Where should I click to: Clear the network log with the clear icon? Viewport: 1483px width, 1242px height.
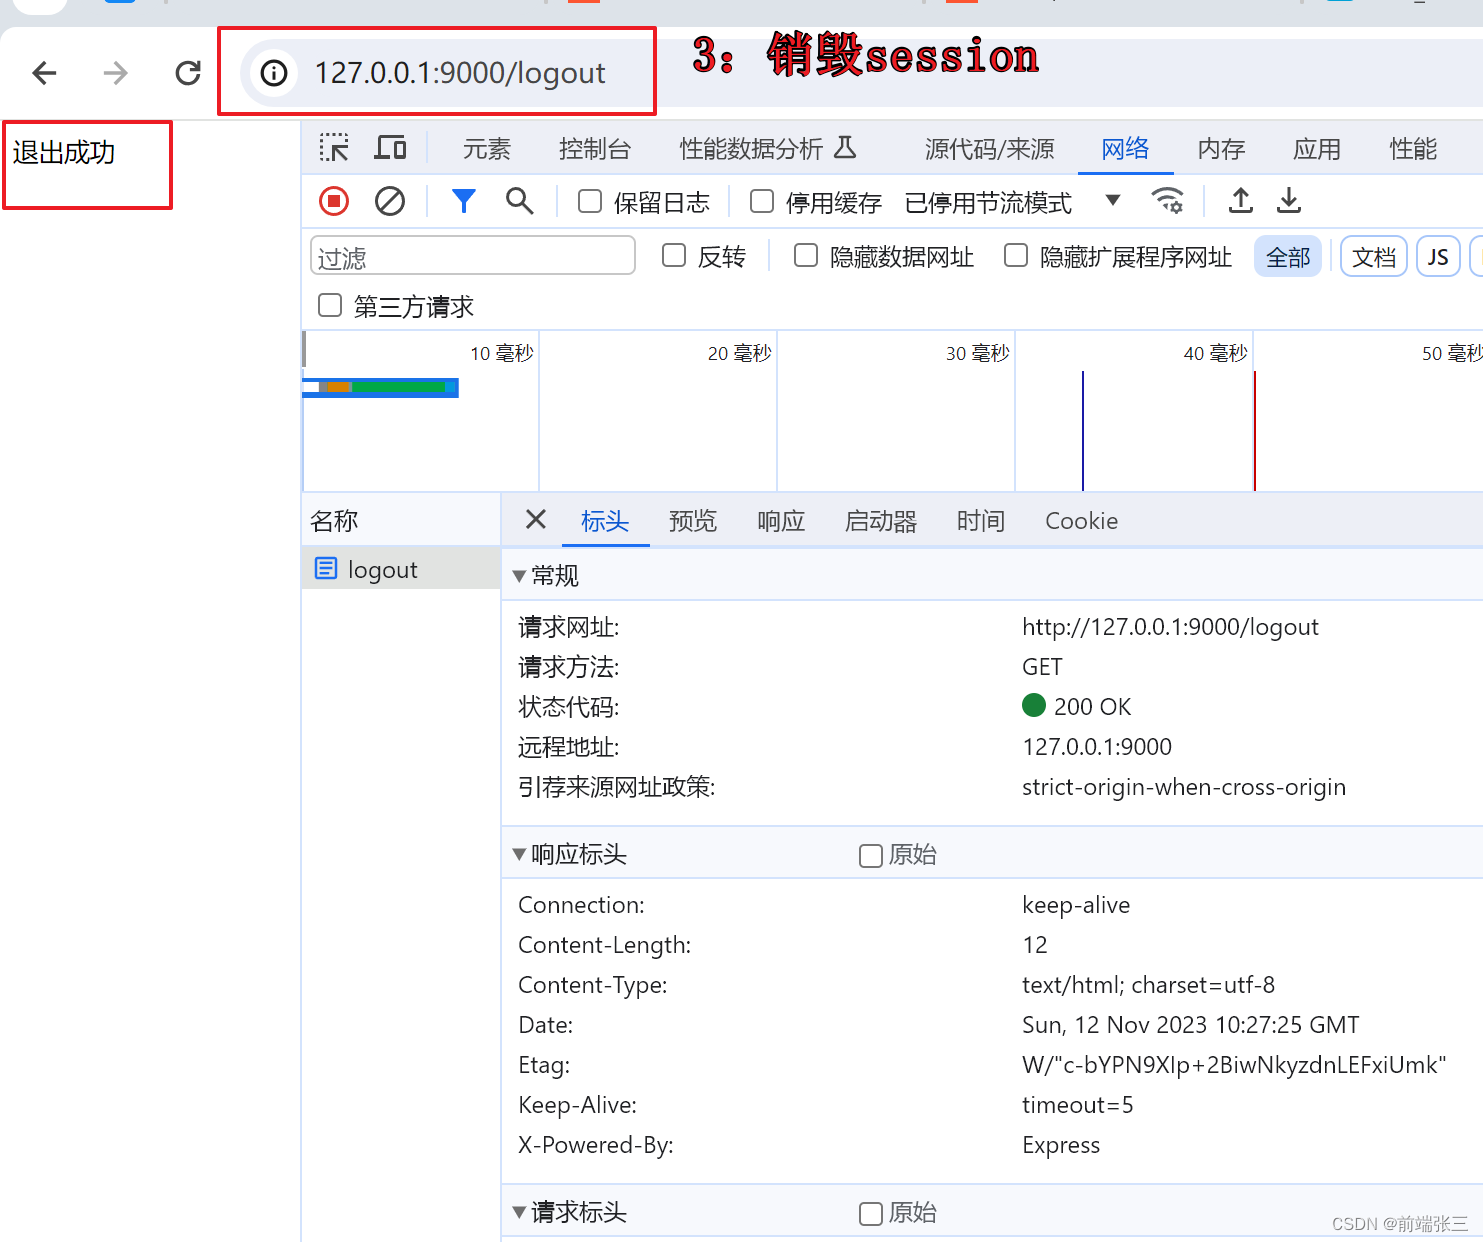[x=390, y=202]
